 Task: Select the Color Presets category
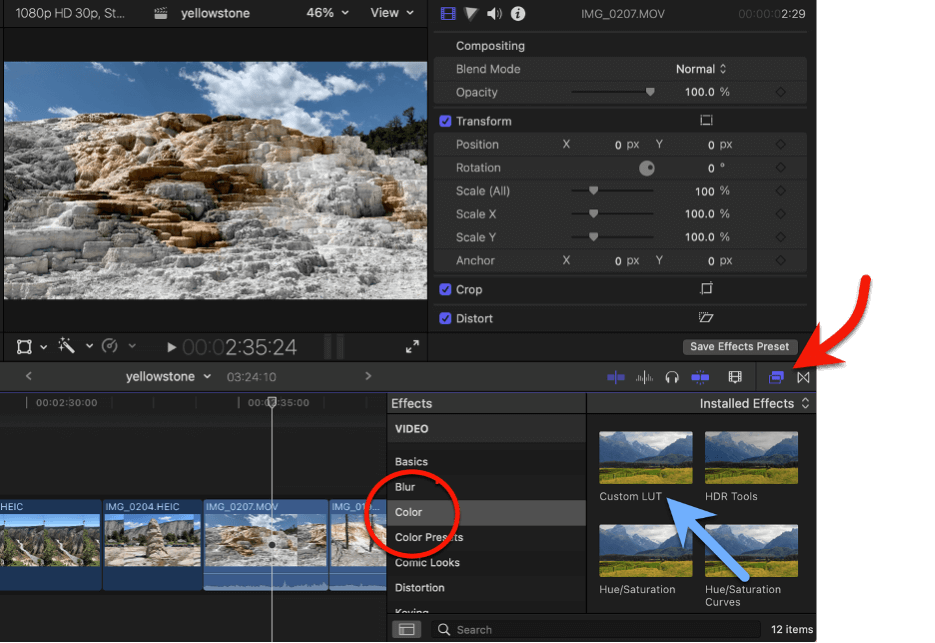(429, 537)
